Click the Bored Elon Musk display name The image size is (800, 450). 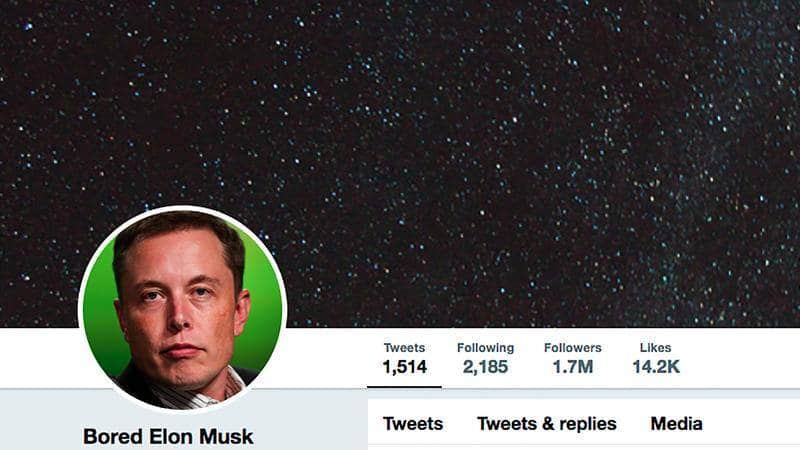(168, 437)
